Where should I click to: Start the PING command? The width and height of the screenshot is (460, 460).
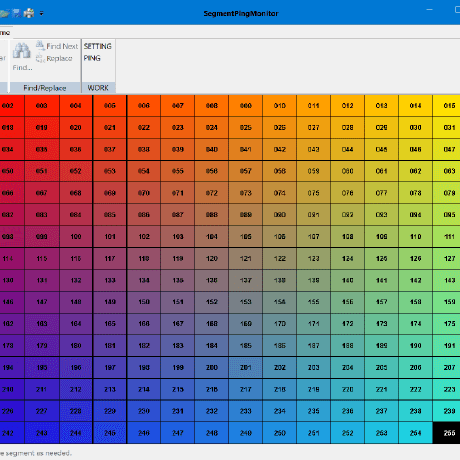[92, 58]
